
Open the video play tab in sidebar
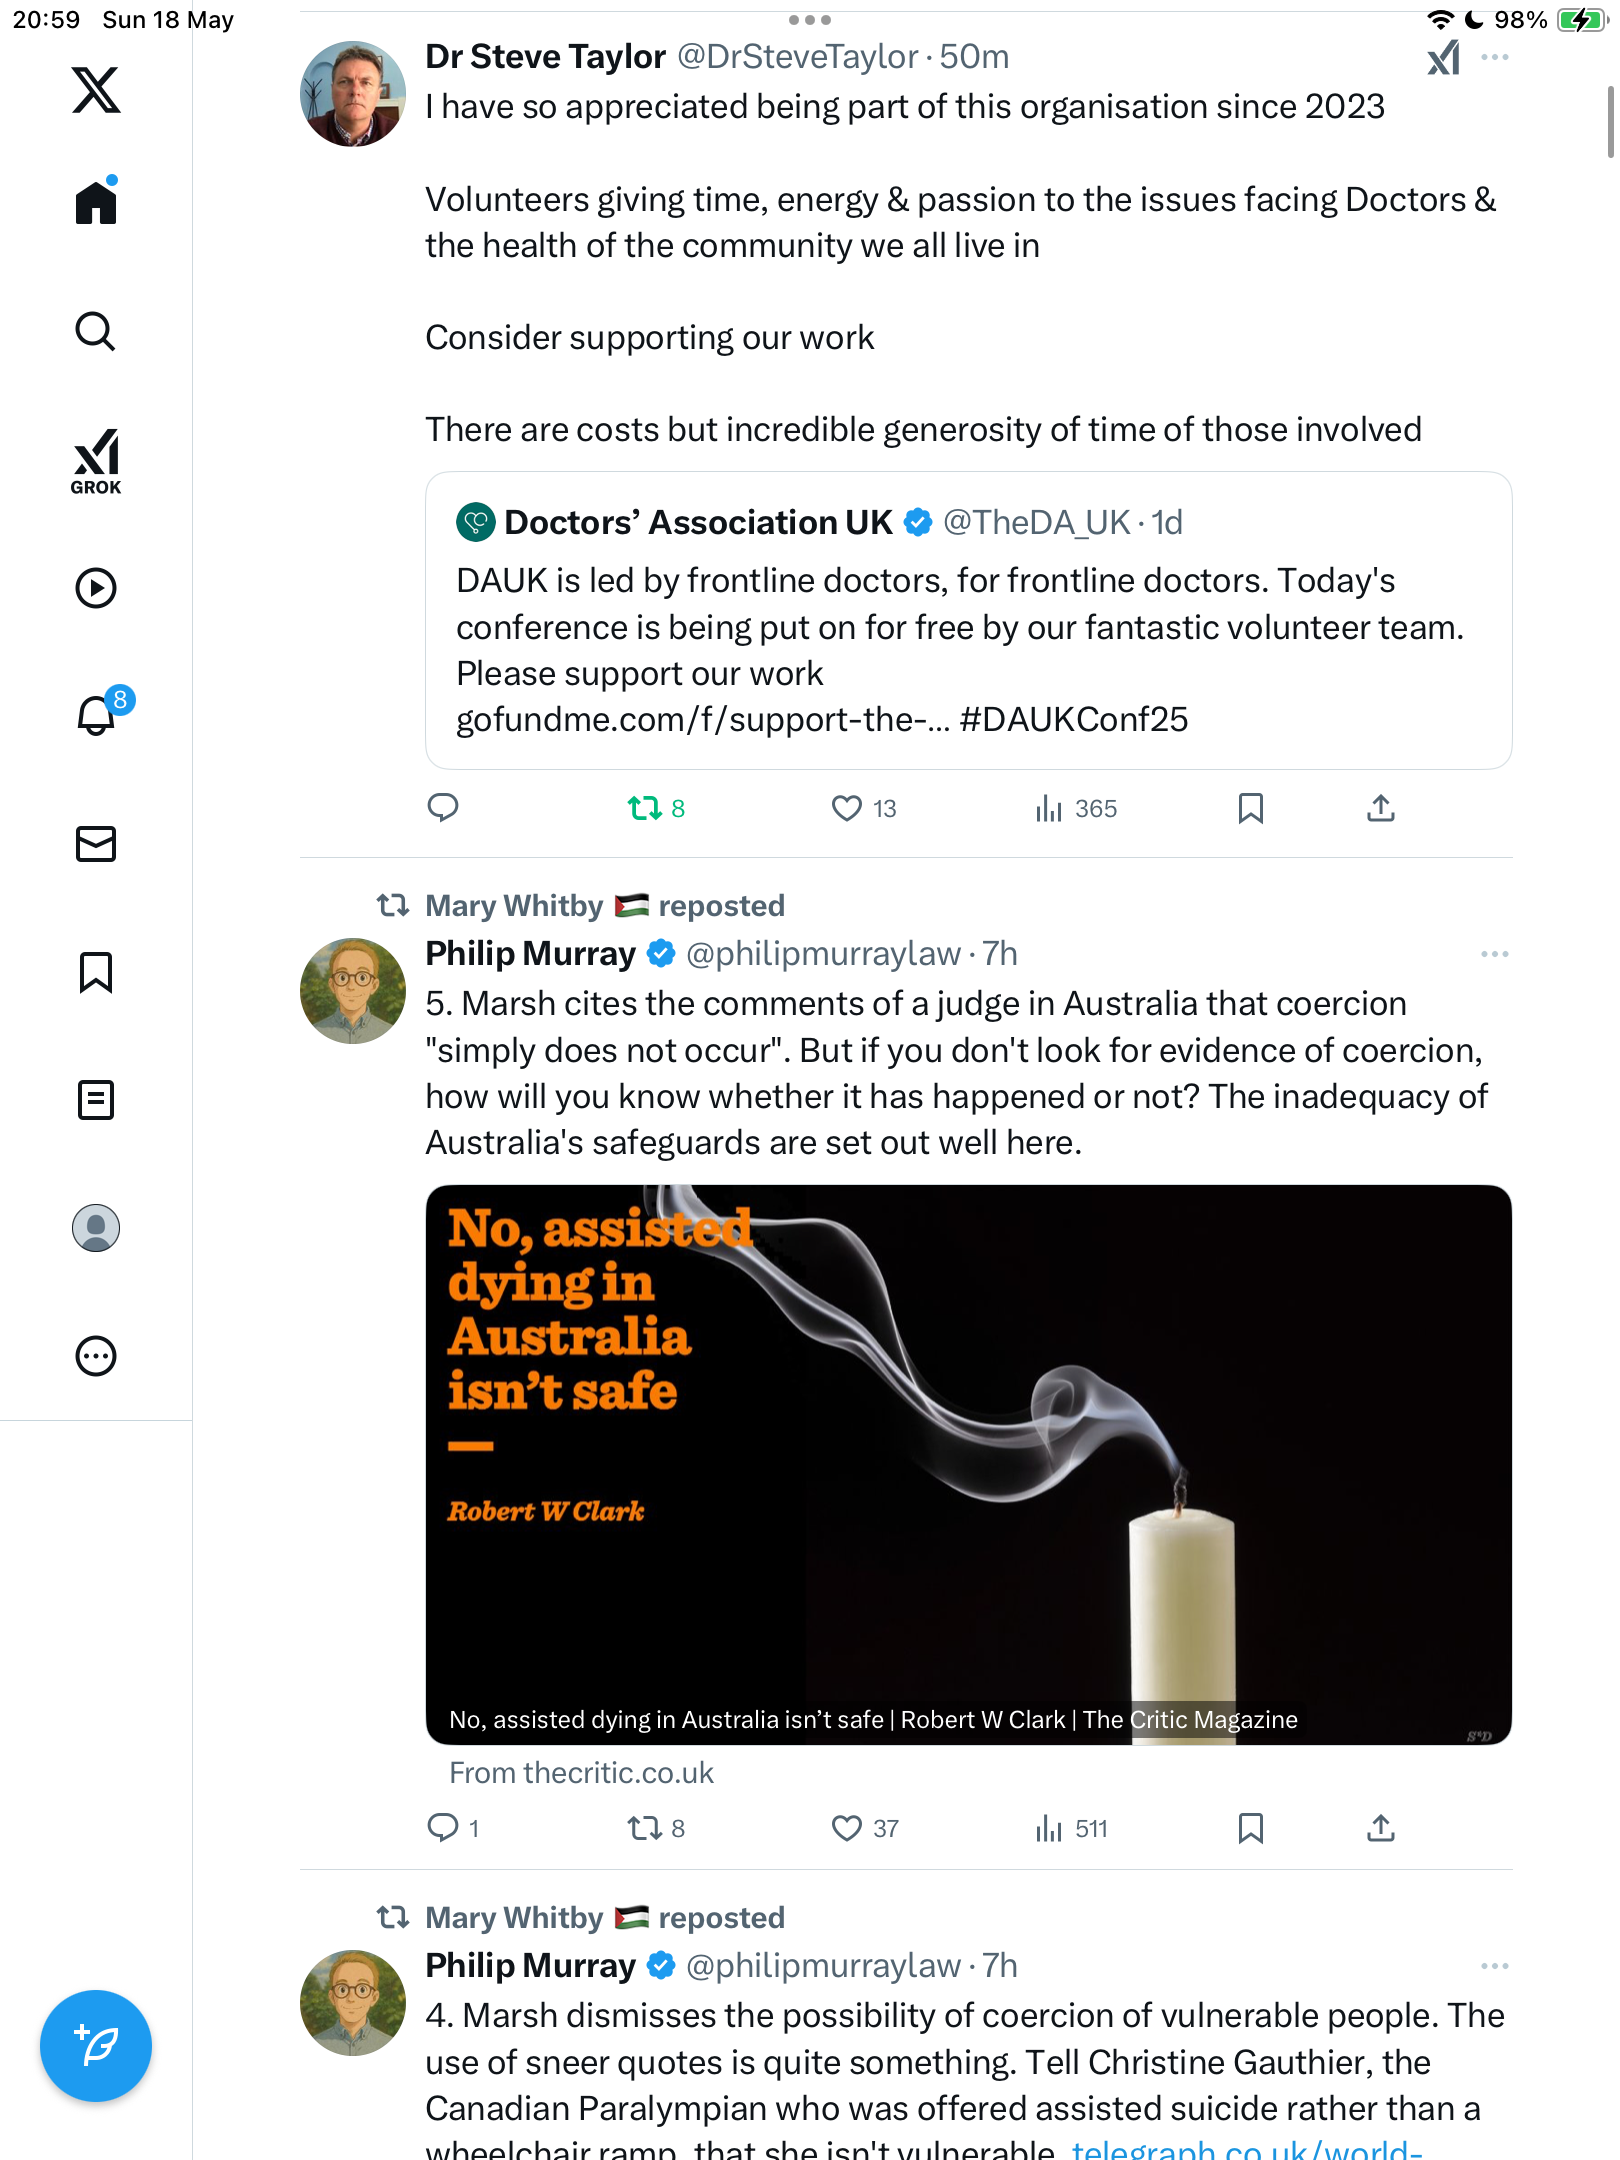pos(96,588)
